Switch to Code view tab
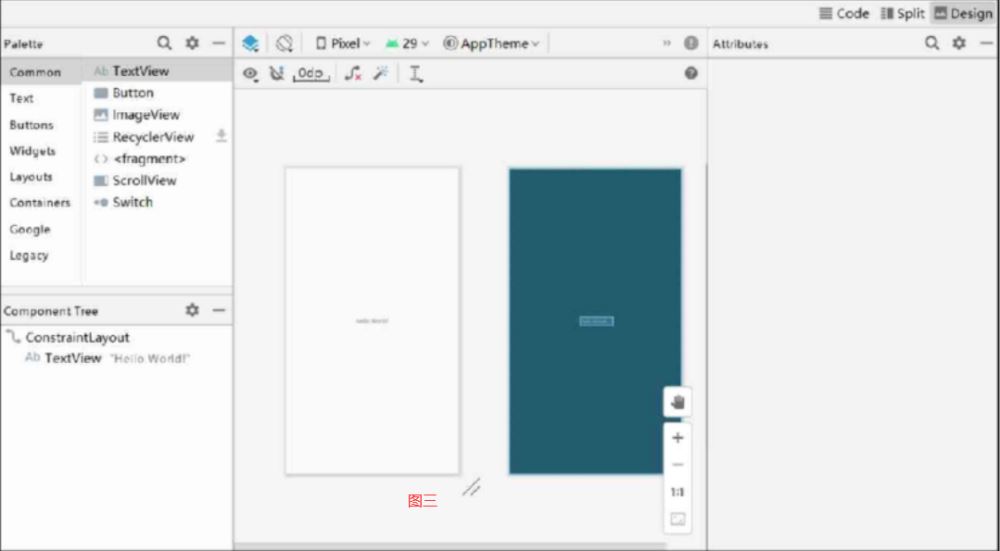The image size is (1000, 551). (x=844, y=13)
